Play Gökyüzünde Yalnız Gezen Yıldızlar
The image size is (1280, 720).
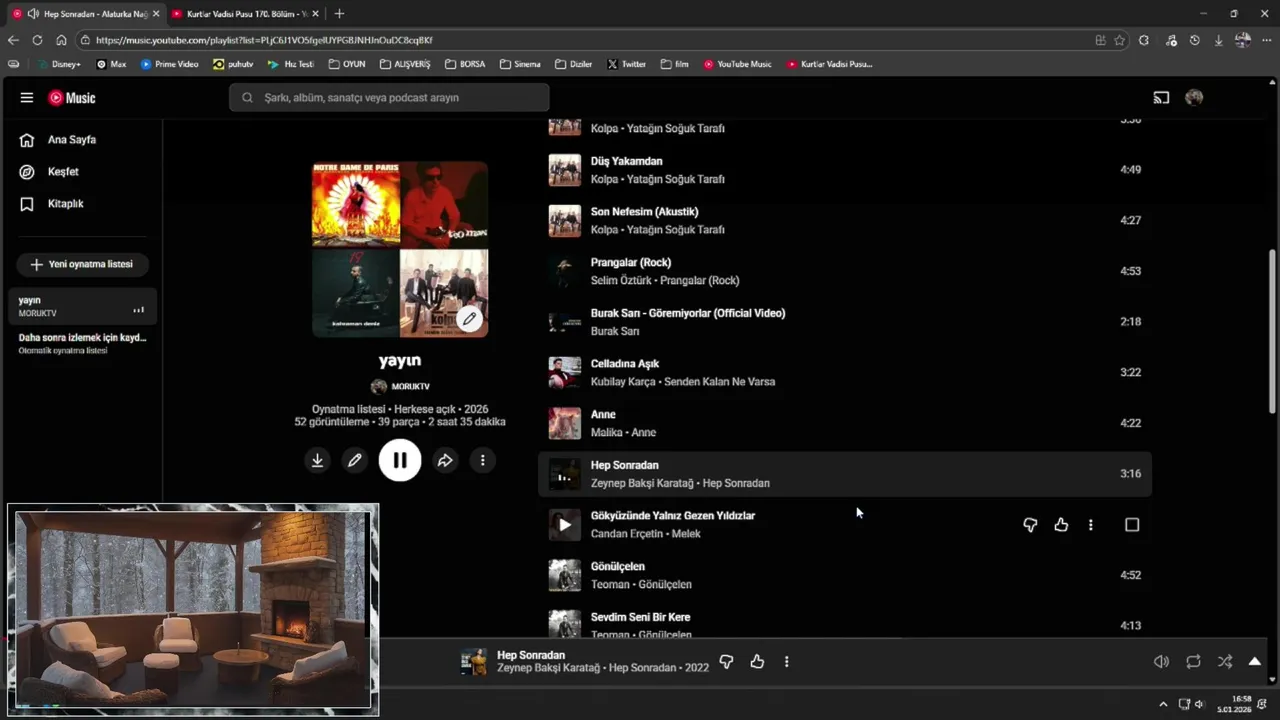[x=564, y=524]
